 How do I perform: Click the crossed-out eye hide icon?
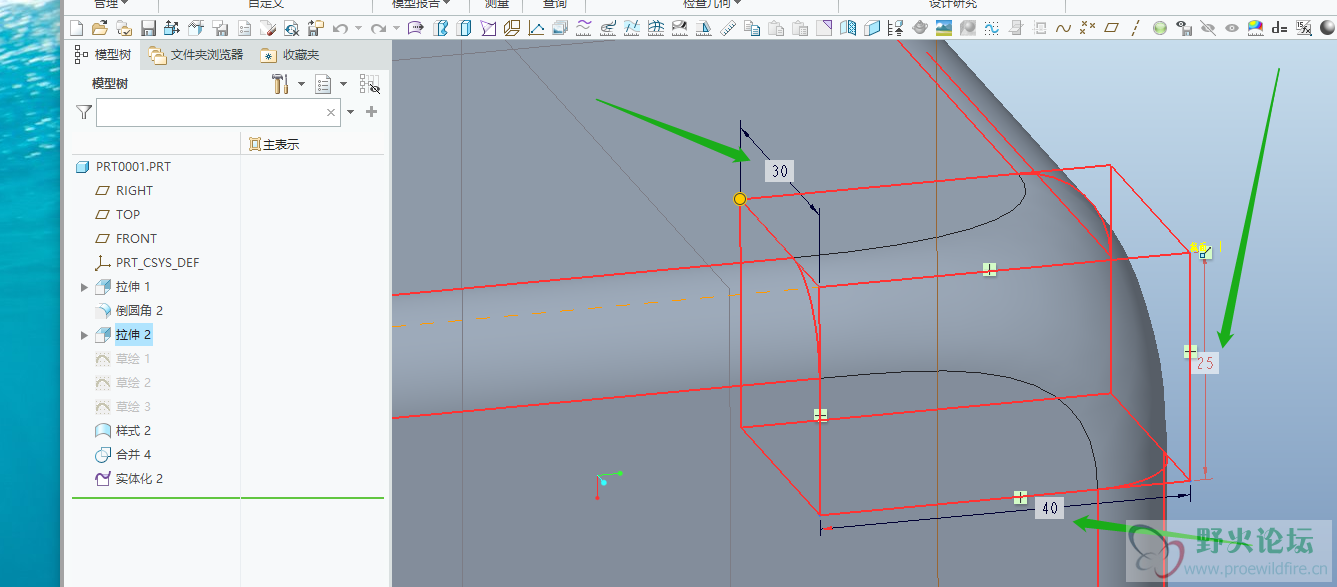coord(1208,28)
